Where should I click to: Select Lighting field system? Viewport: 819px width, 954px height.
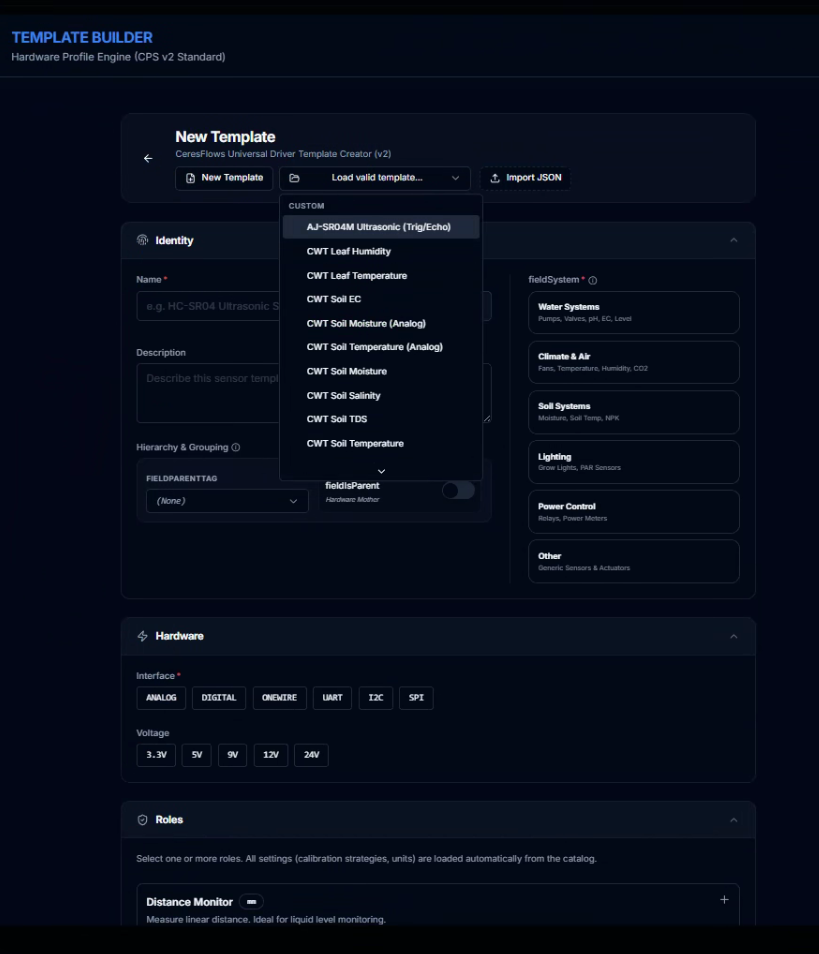(634, 462)
